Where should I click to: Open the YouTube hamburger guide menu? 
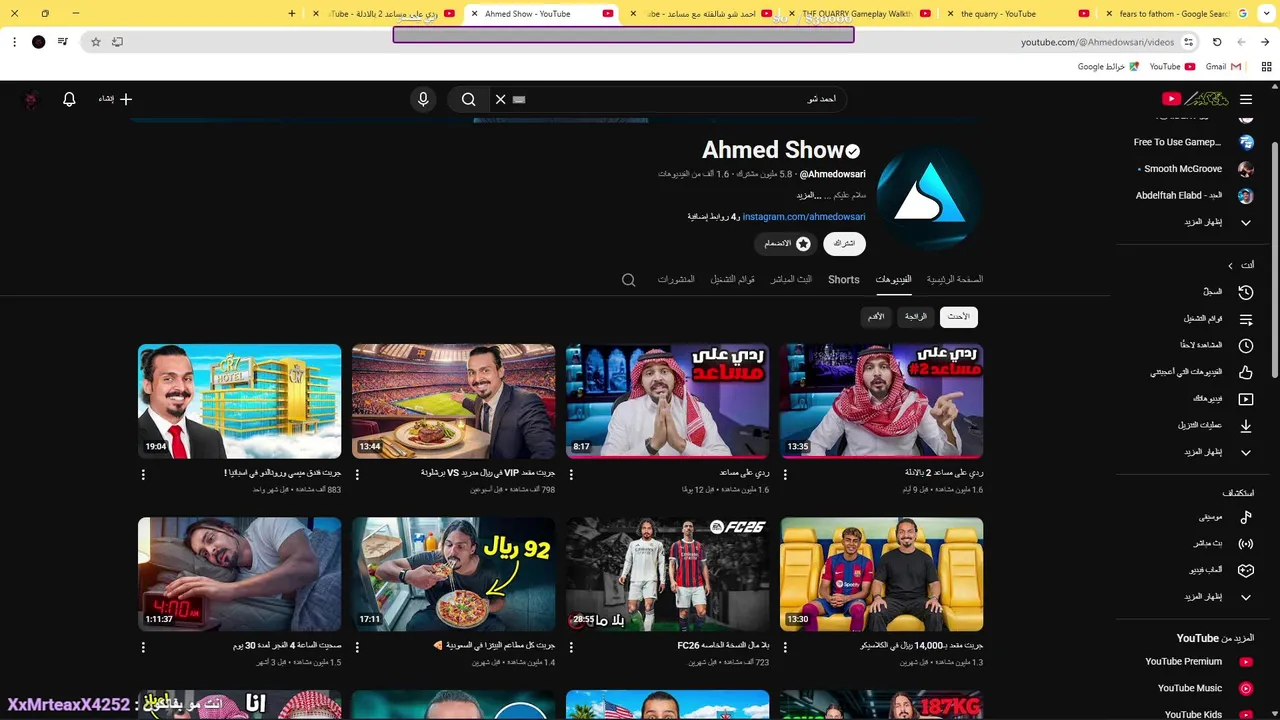(x=1246, y=99)
